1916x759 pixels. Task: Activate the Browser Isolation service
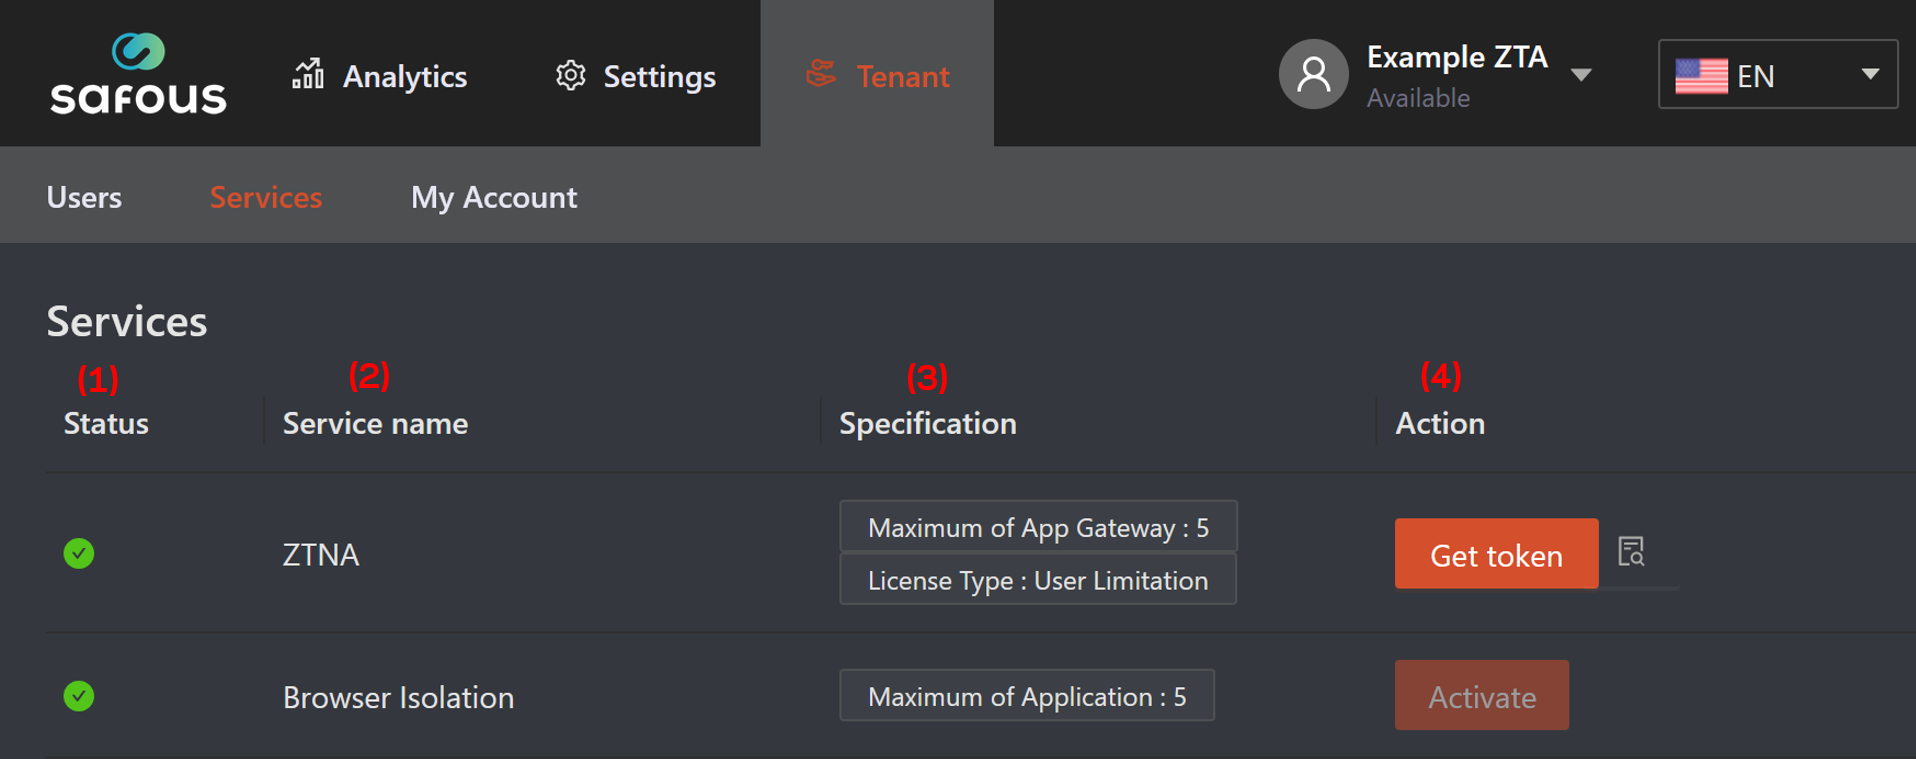pos(1481,696)
